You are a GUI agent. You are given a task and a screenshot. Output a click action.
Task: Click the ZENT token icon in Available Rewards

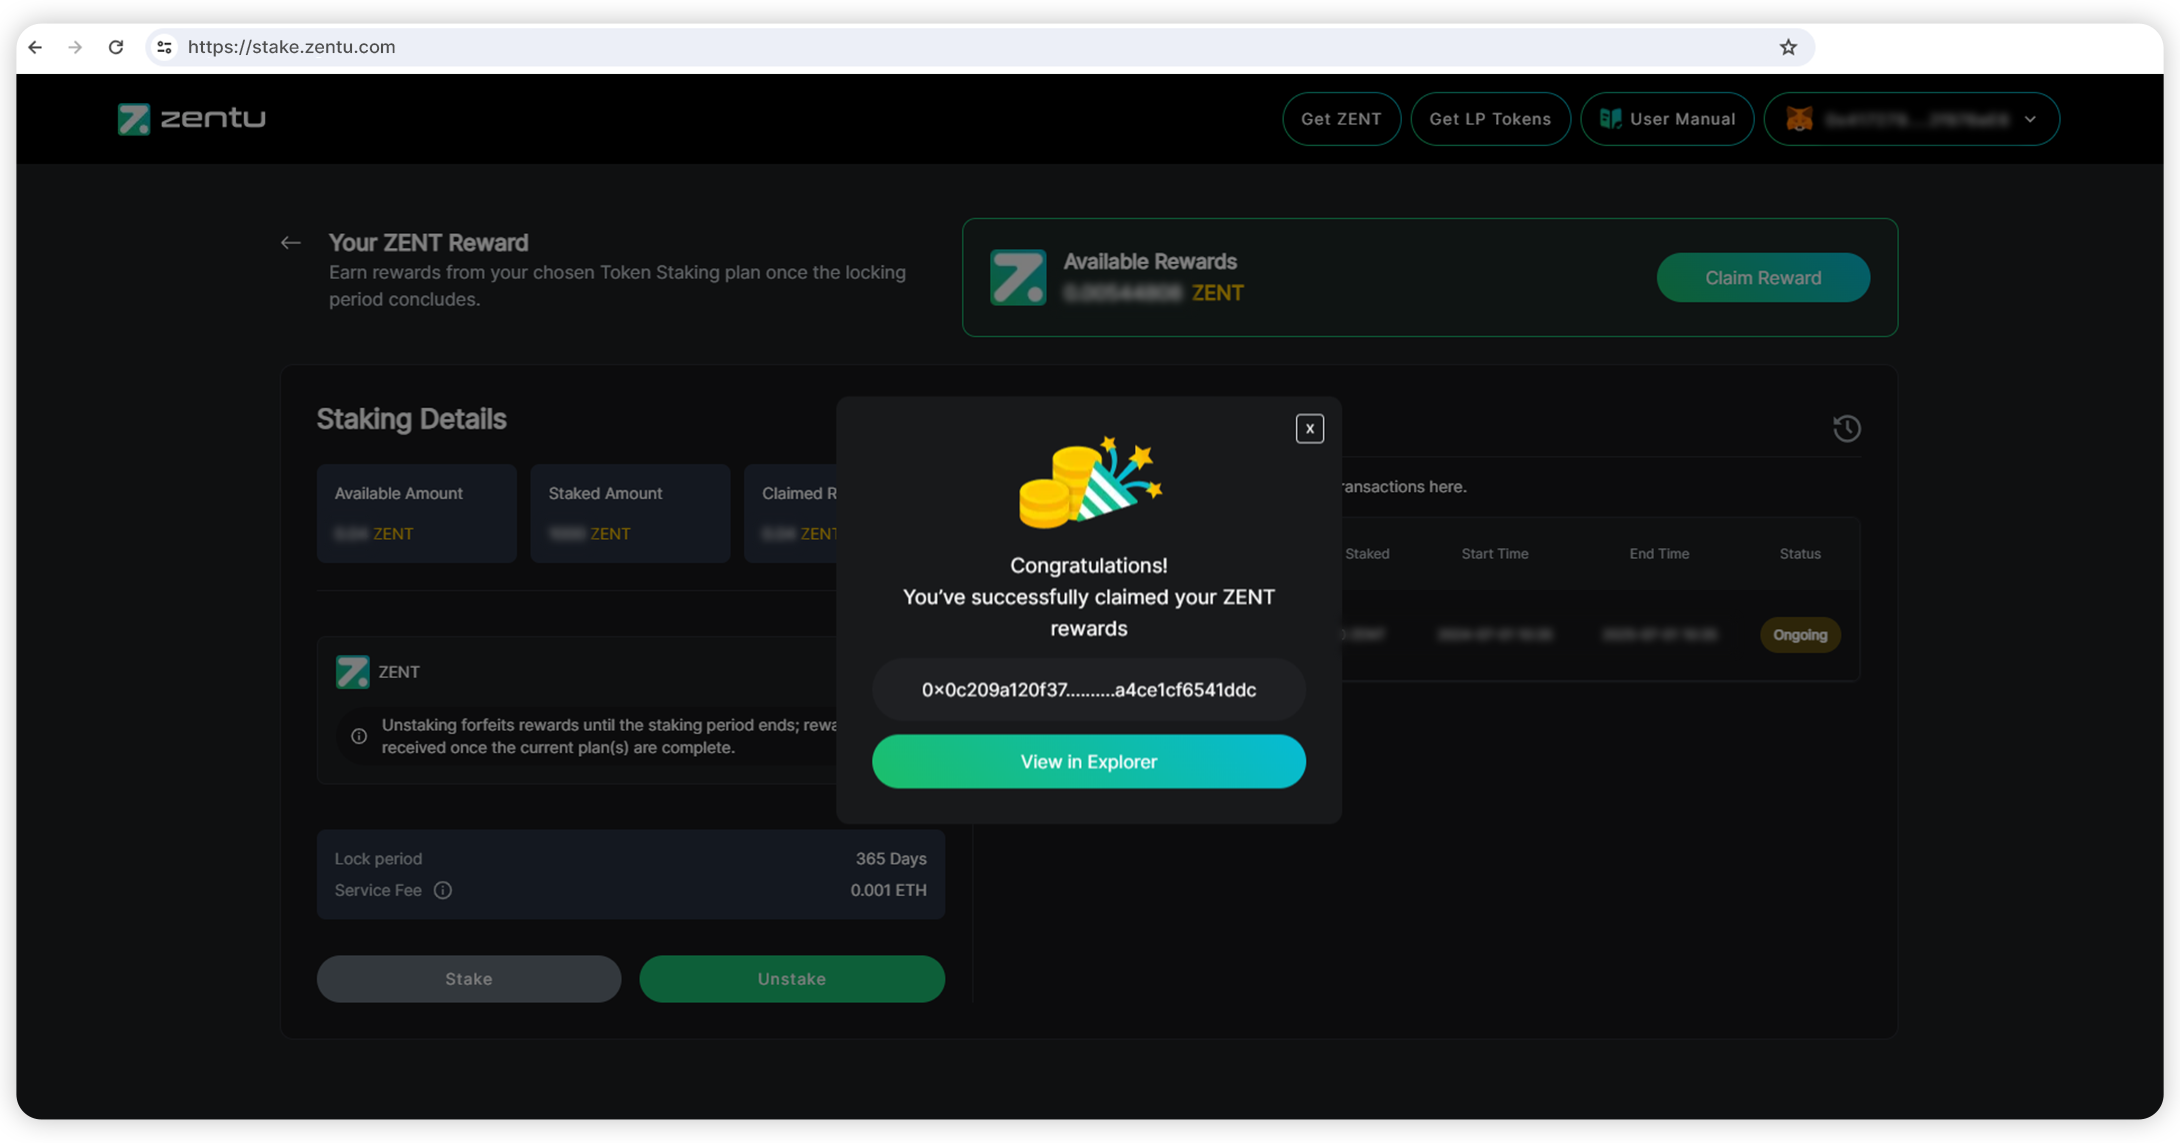tap(1018, 277)
